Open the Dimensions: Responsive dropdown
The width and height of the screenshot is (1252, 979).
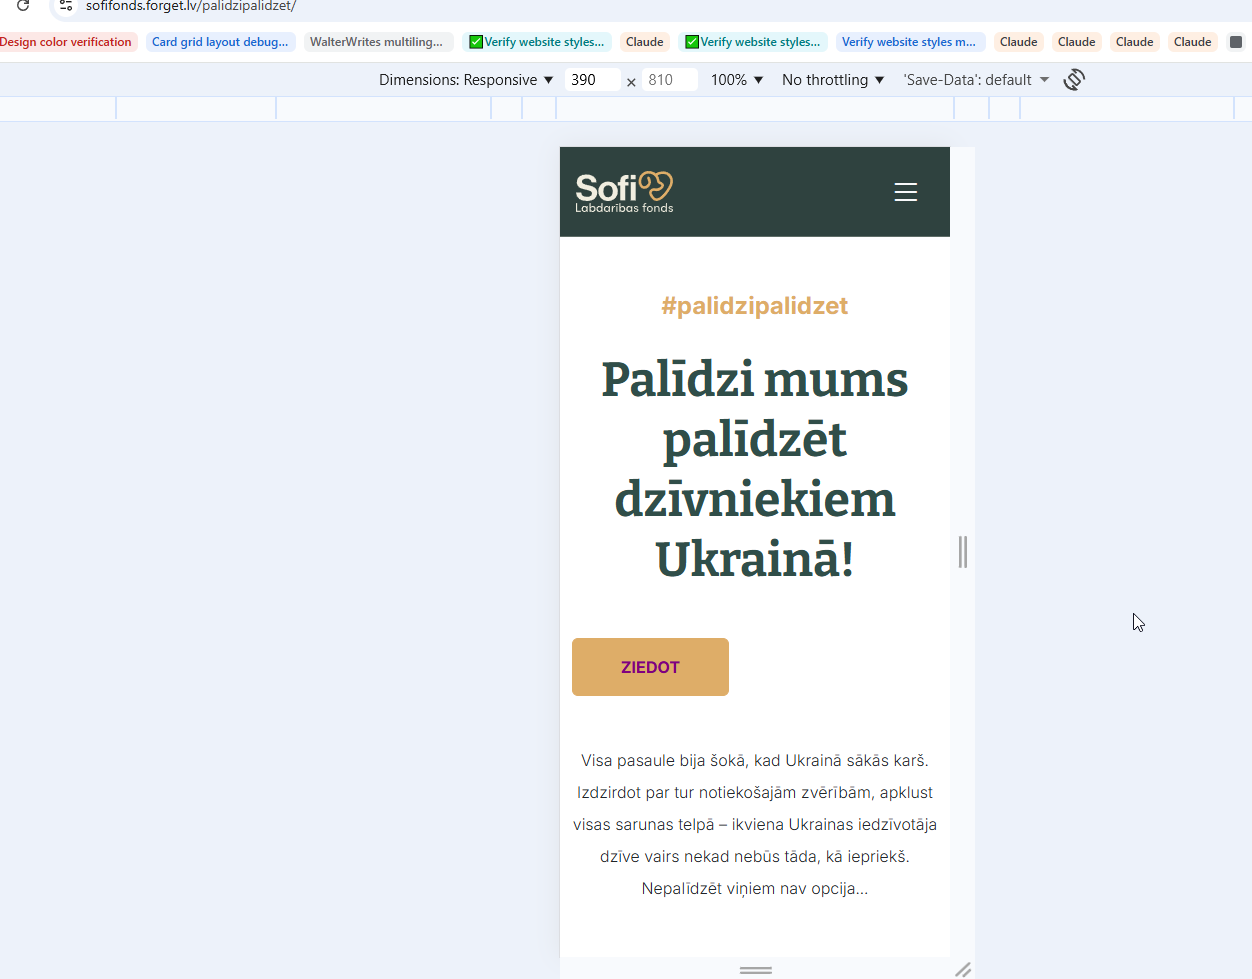point(466,80)
